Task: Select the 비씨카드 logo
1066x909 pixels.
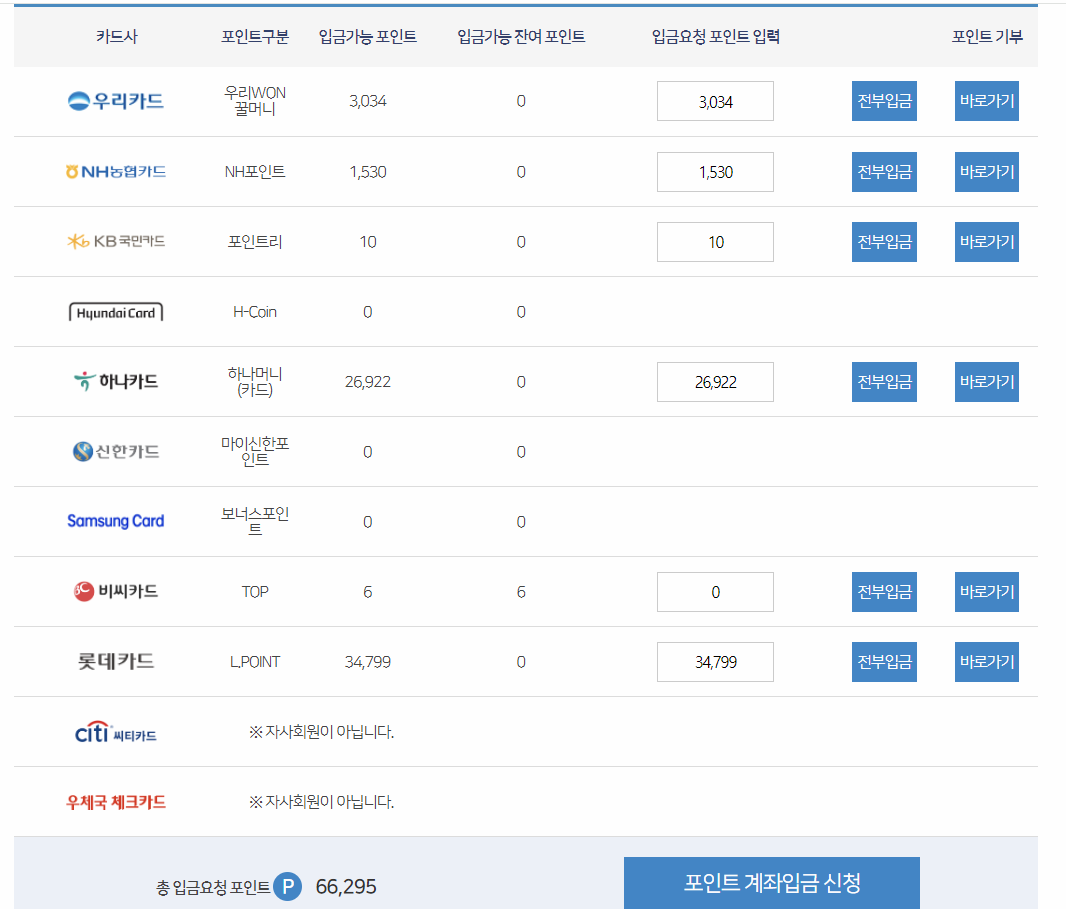Action: click(114, 591)
